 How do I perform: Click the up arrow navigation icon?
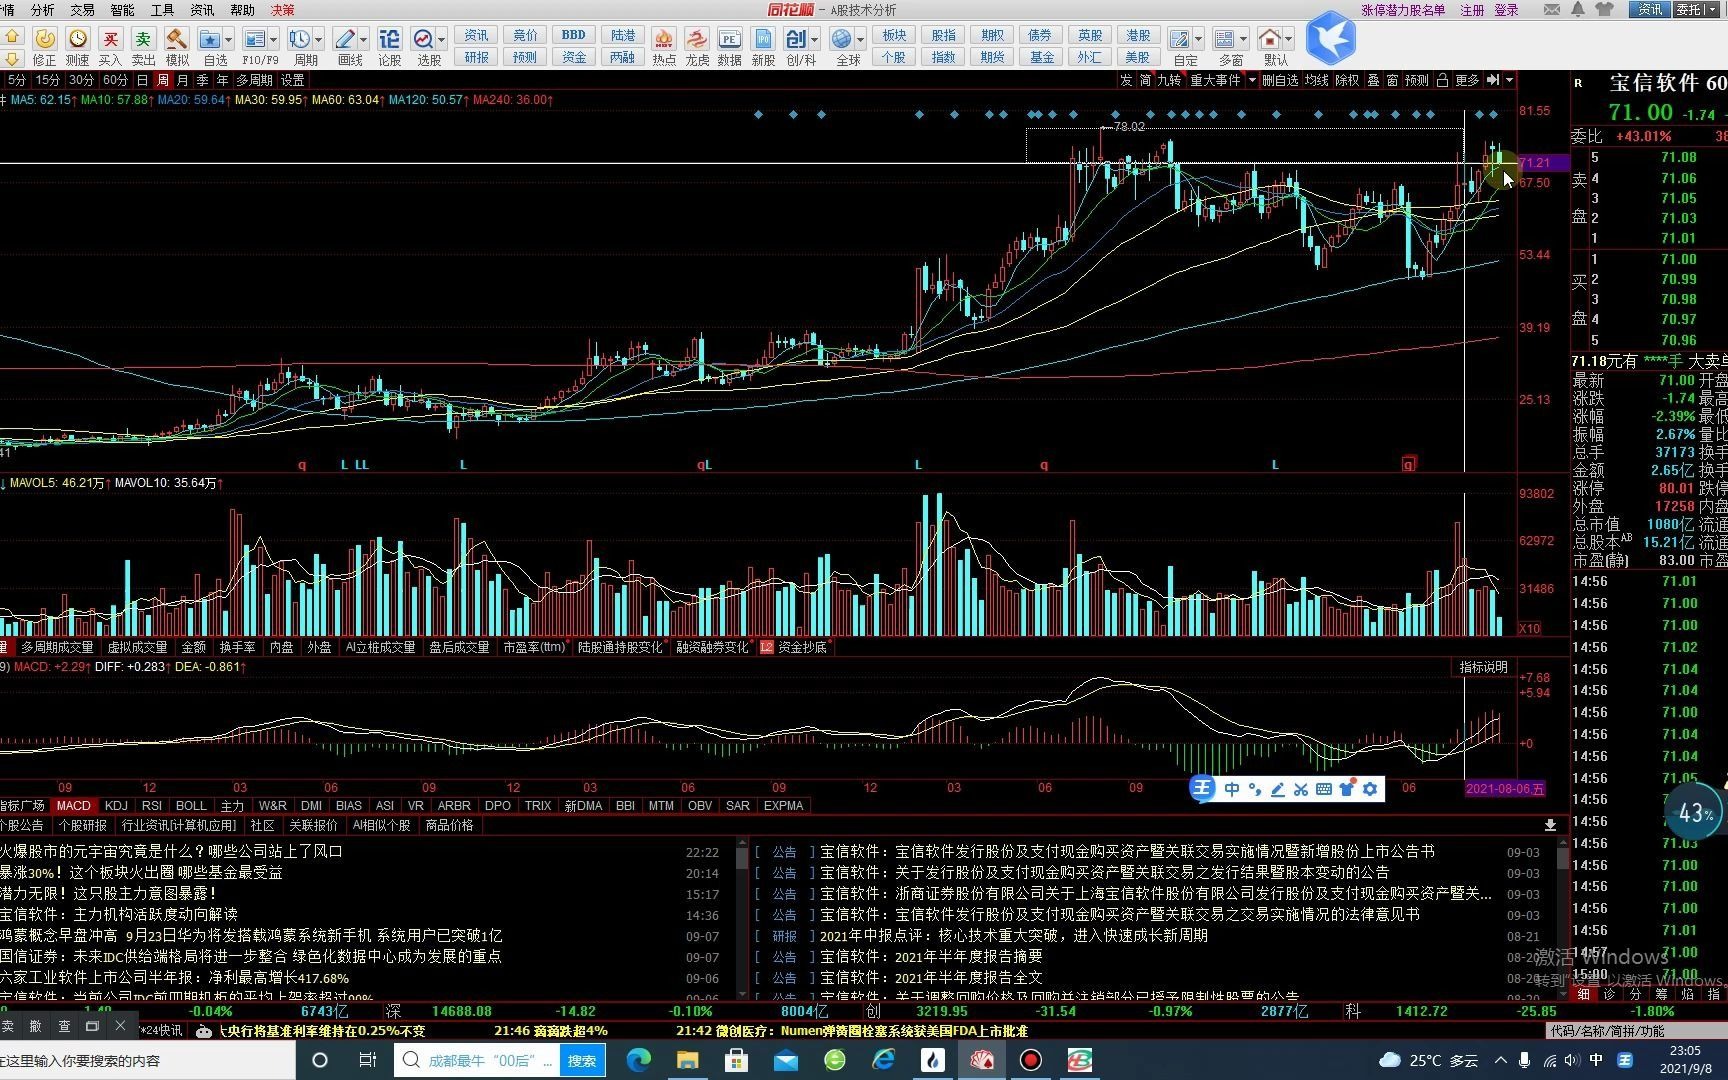click(x=13, y=35)
